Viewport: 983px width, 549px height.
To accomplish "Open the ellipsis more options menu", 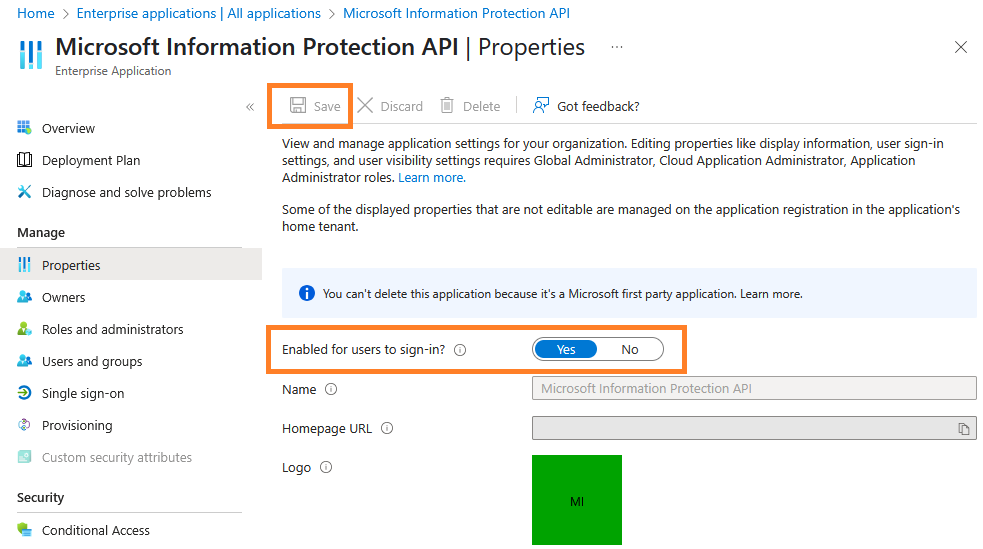I will tap(617, 47).
